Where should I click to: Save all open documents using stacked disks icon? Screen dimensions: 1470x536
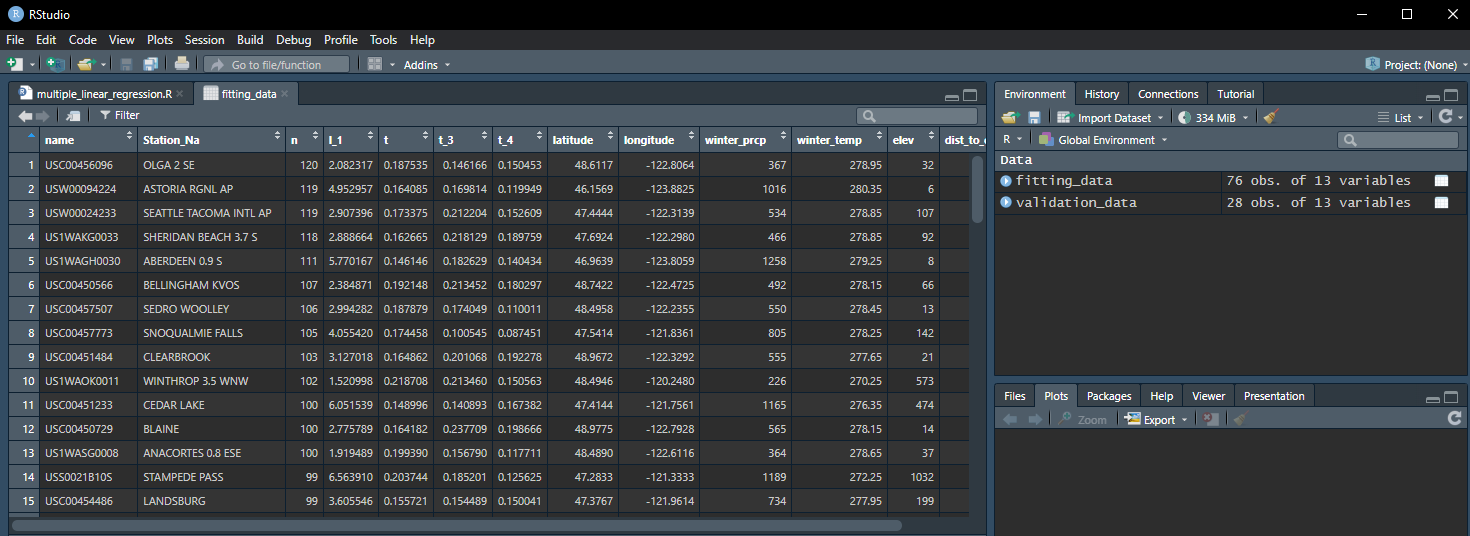coord(150,64)
